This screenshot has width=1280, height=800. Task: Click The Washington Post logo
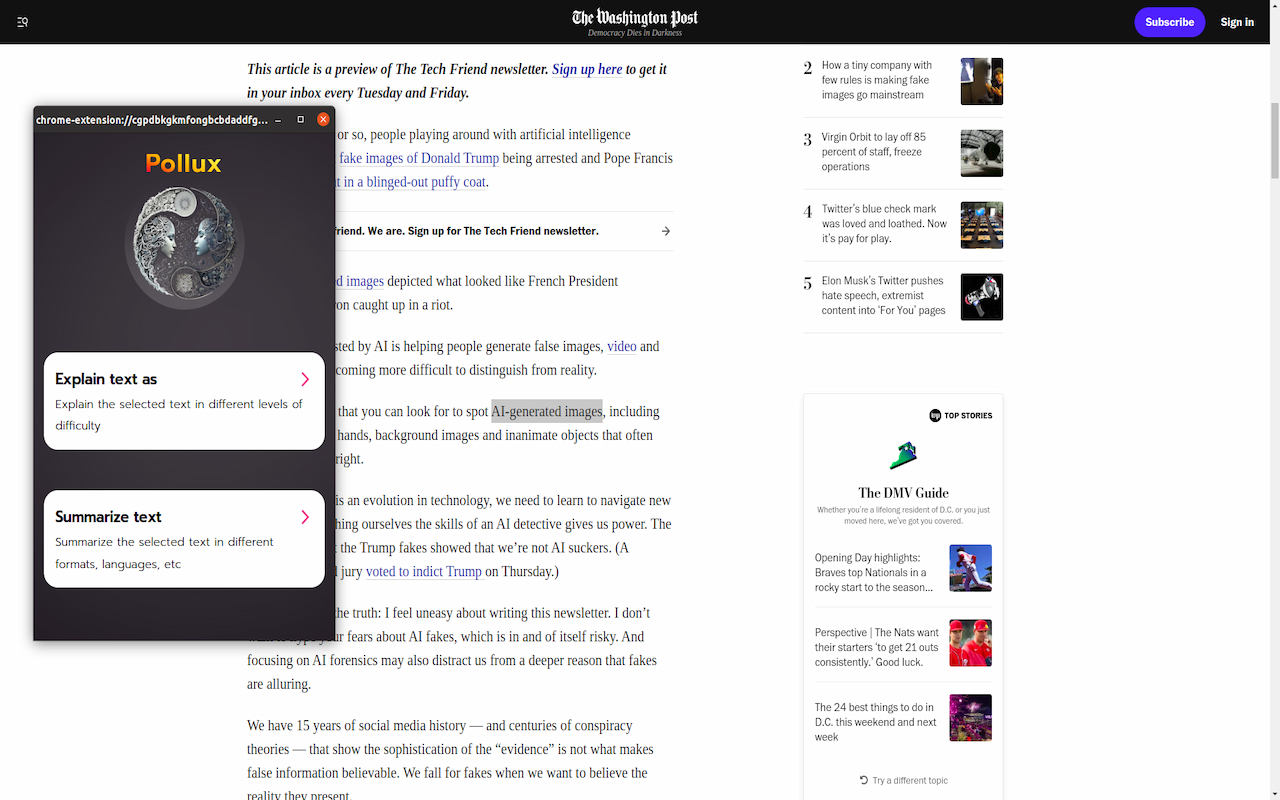(635, 17)
